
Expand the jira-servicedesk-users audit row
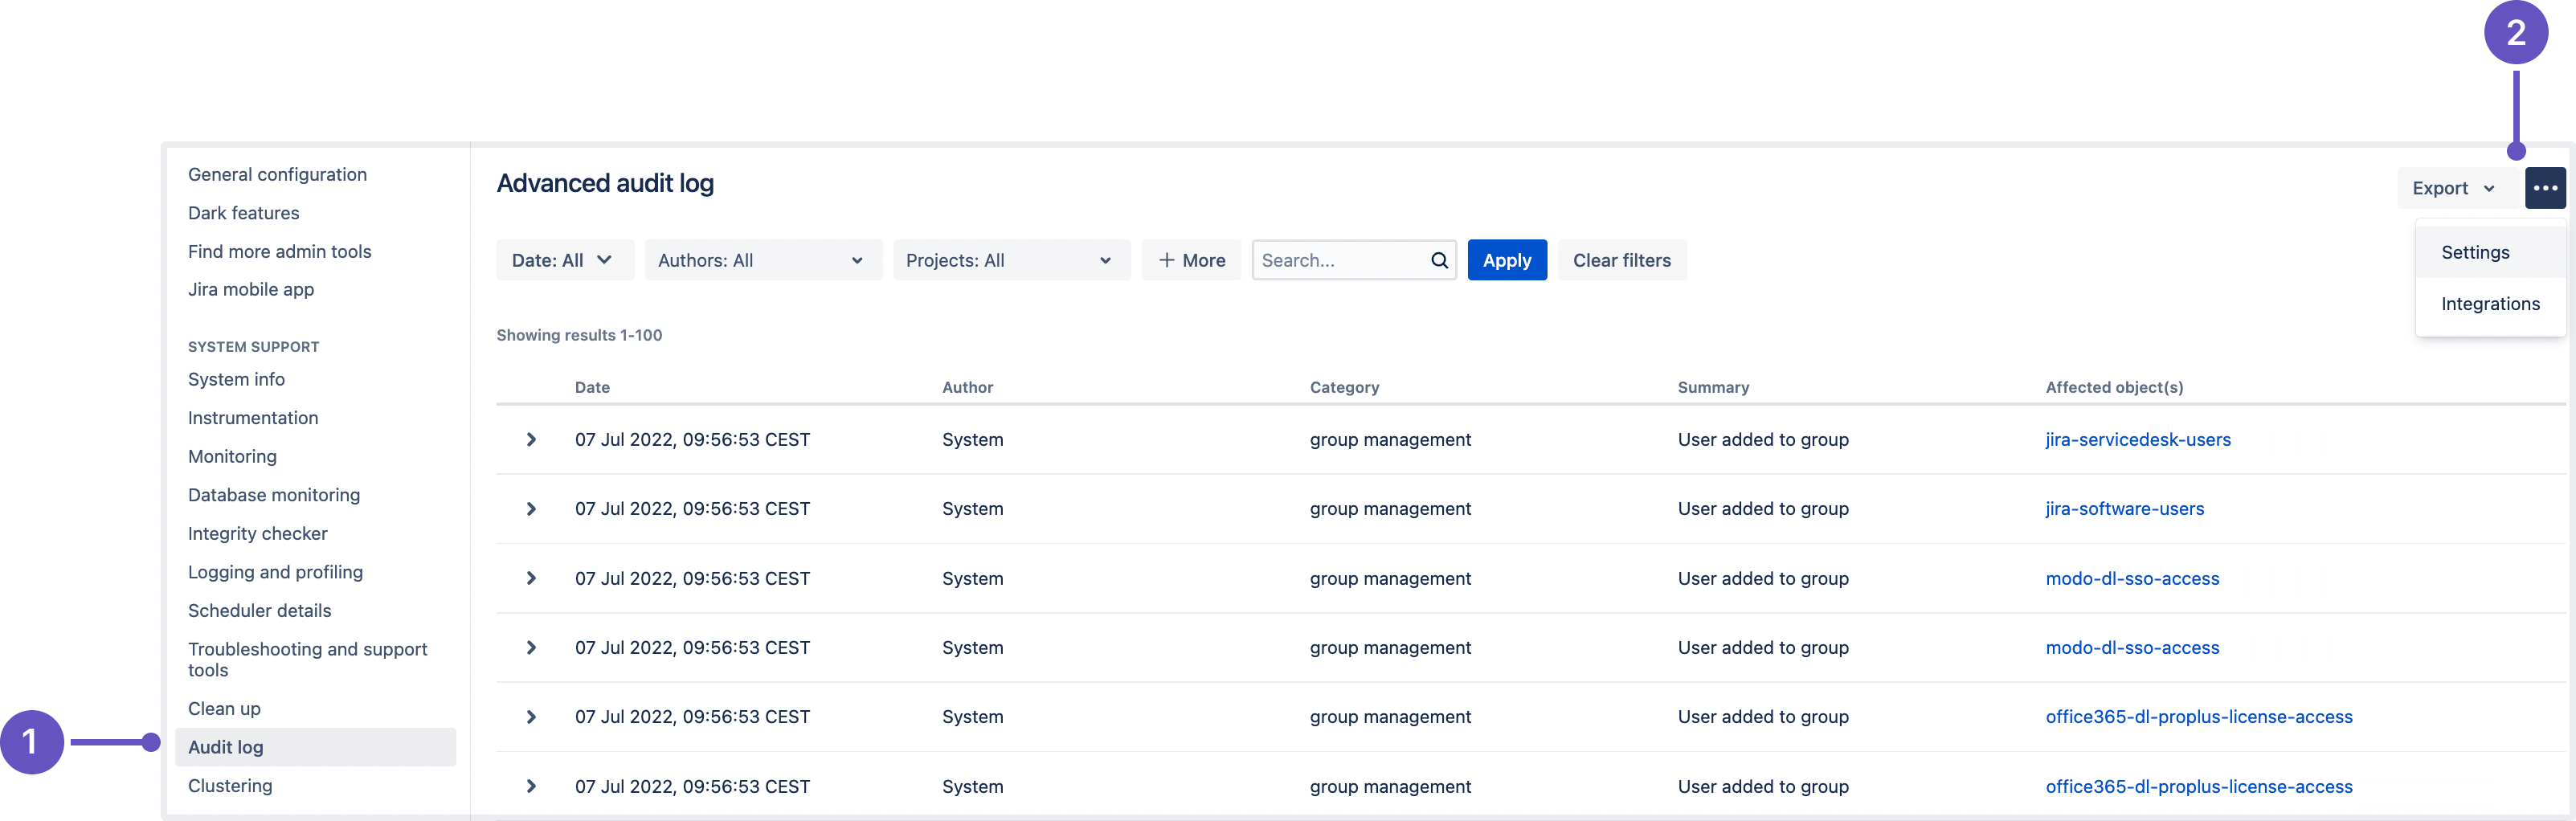531,439
